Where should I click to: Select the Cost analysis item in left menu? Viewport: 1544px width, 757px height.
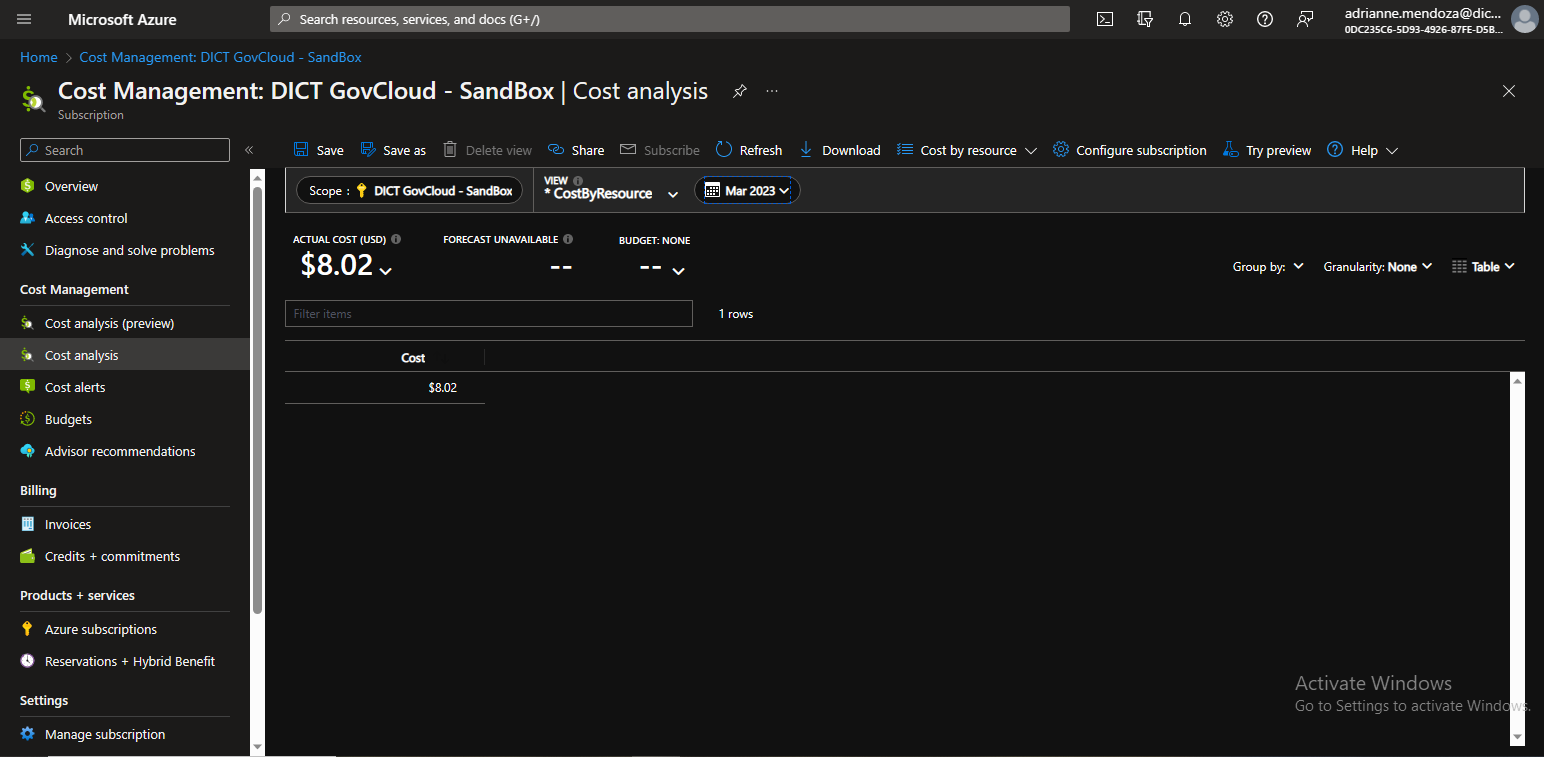(125, 355)
